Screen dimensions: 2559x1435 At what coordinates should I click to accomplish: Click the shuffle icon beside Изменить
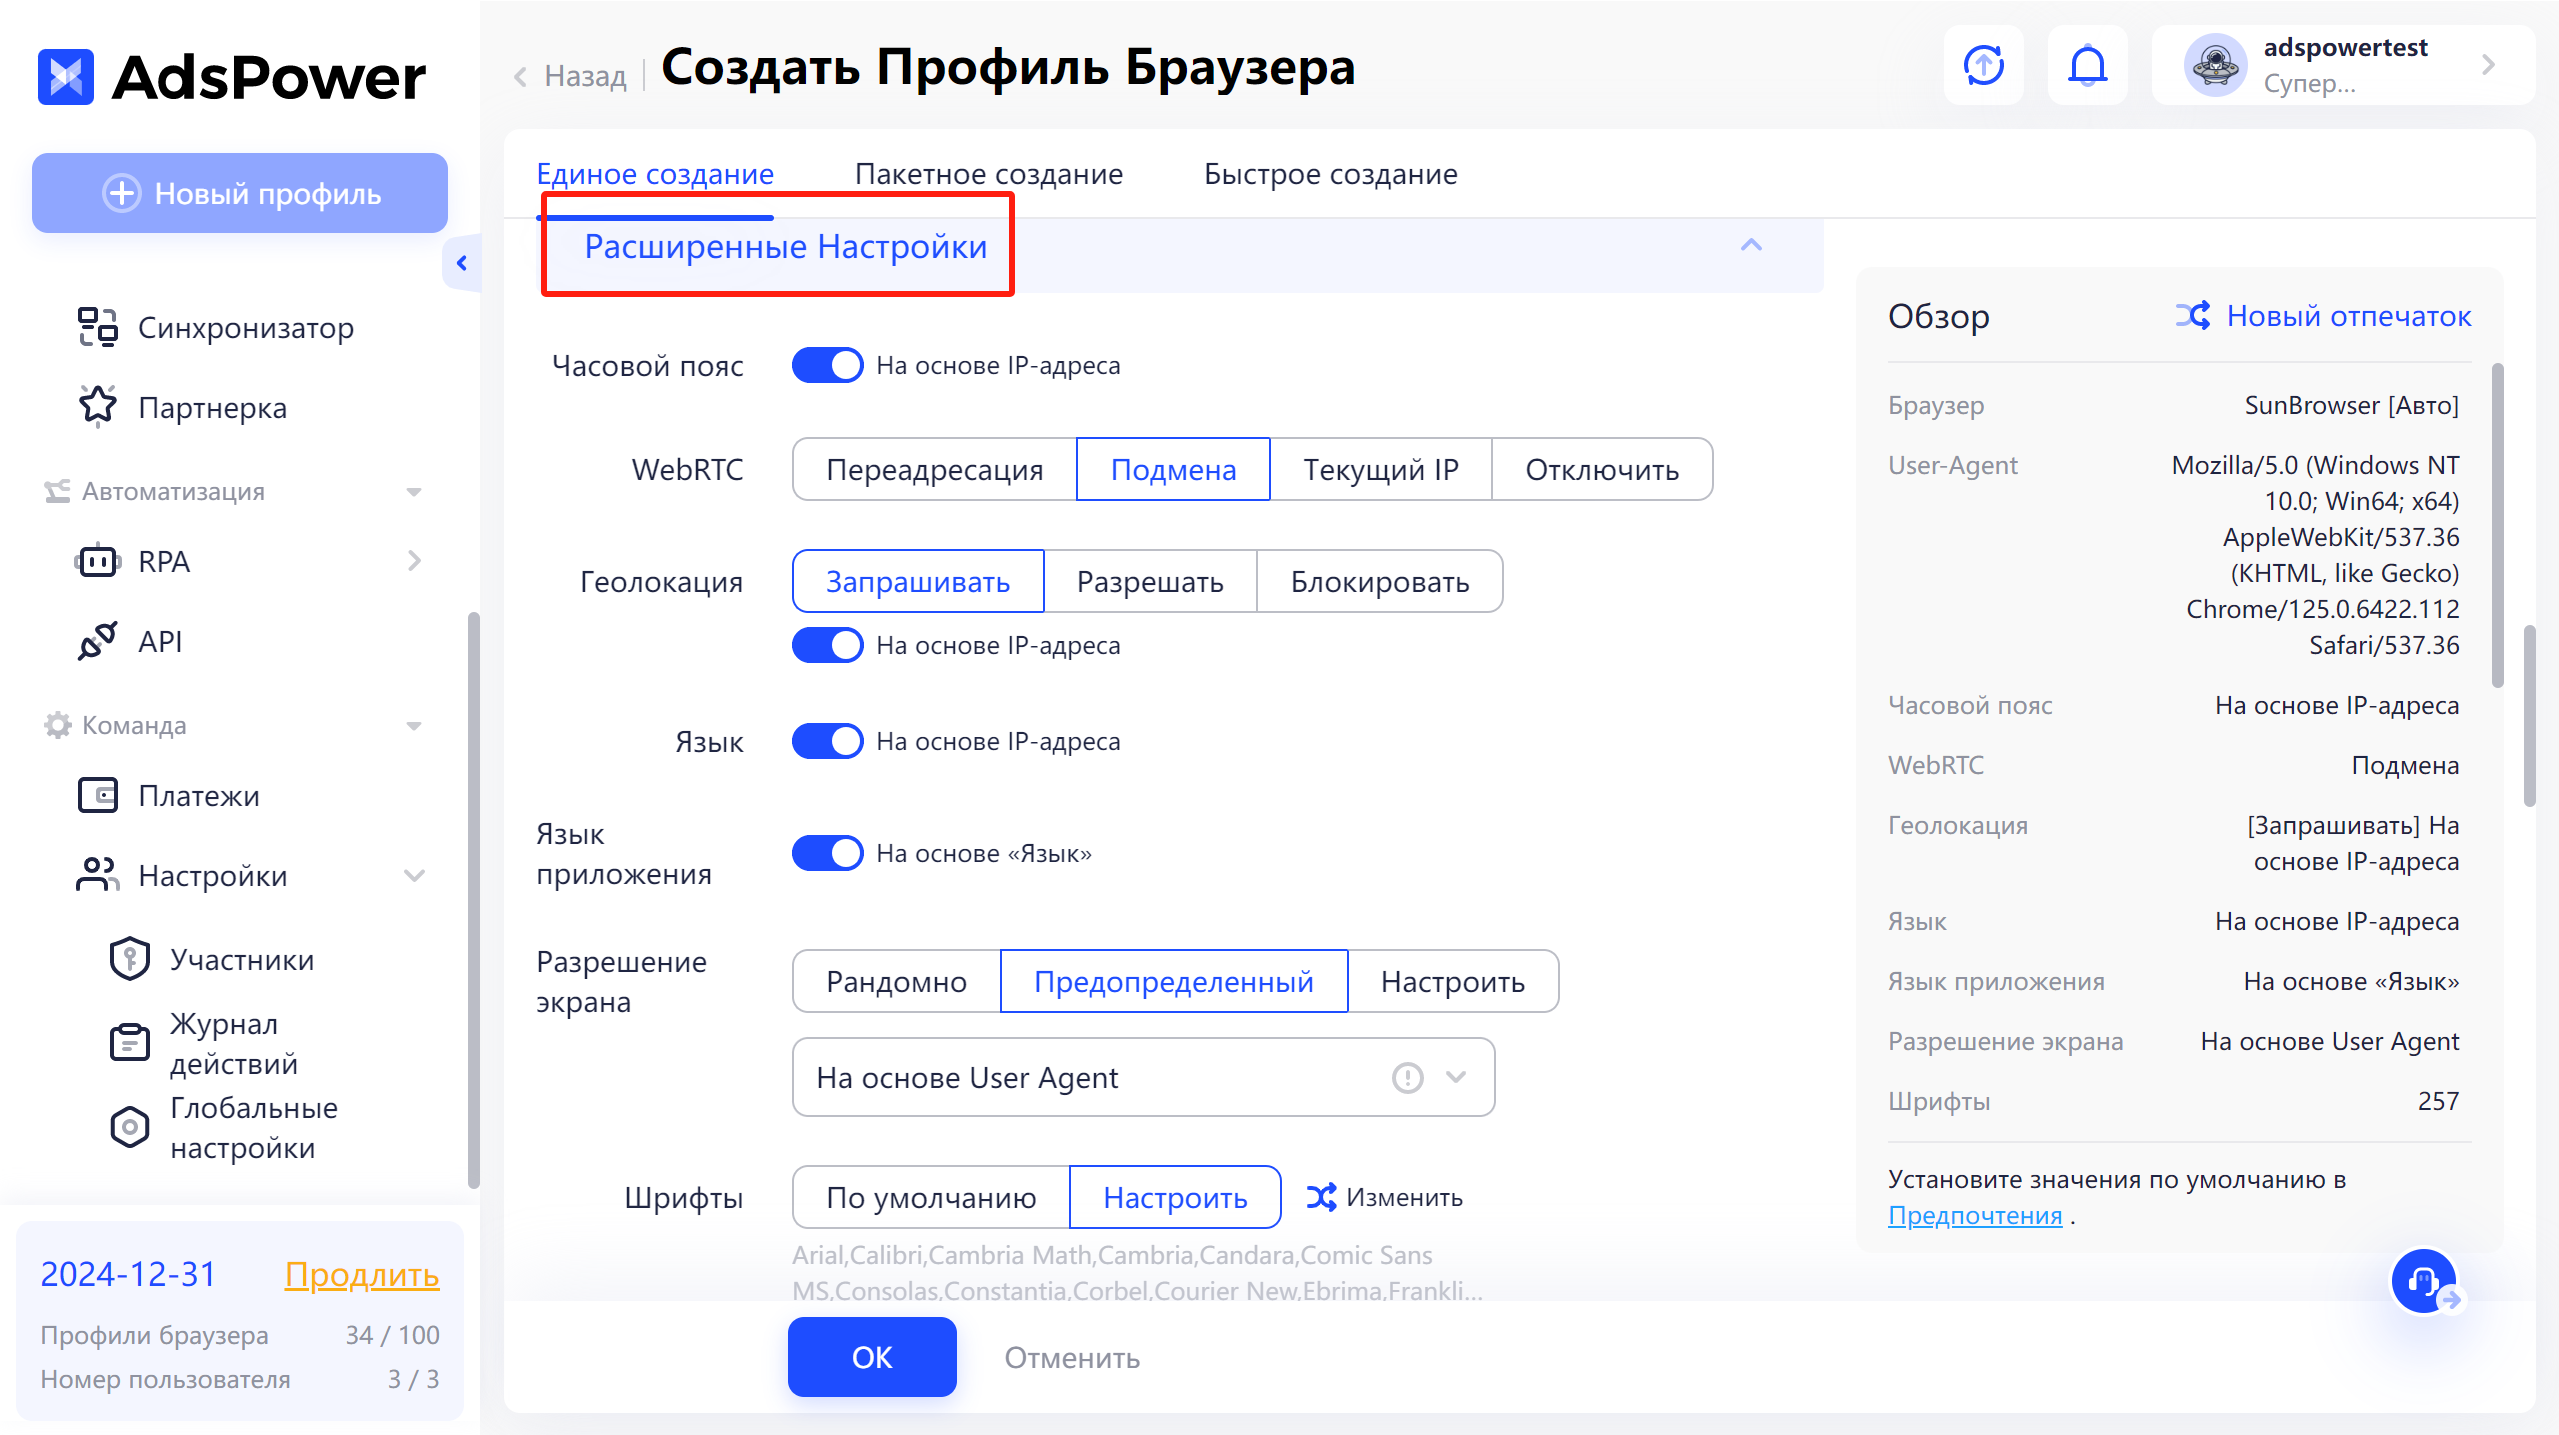1322,1197
